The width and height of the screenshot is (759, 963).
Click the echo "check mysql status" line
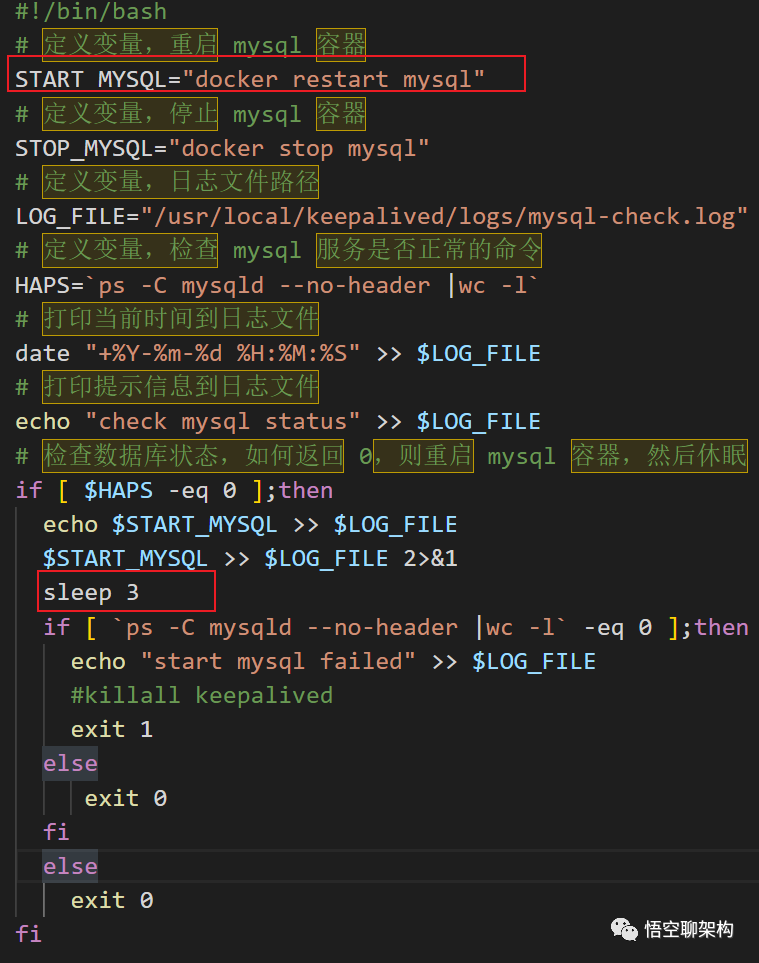pos(277,422)
